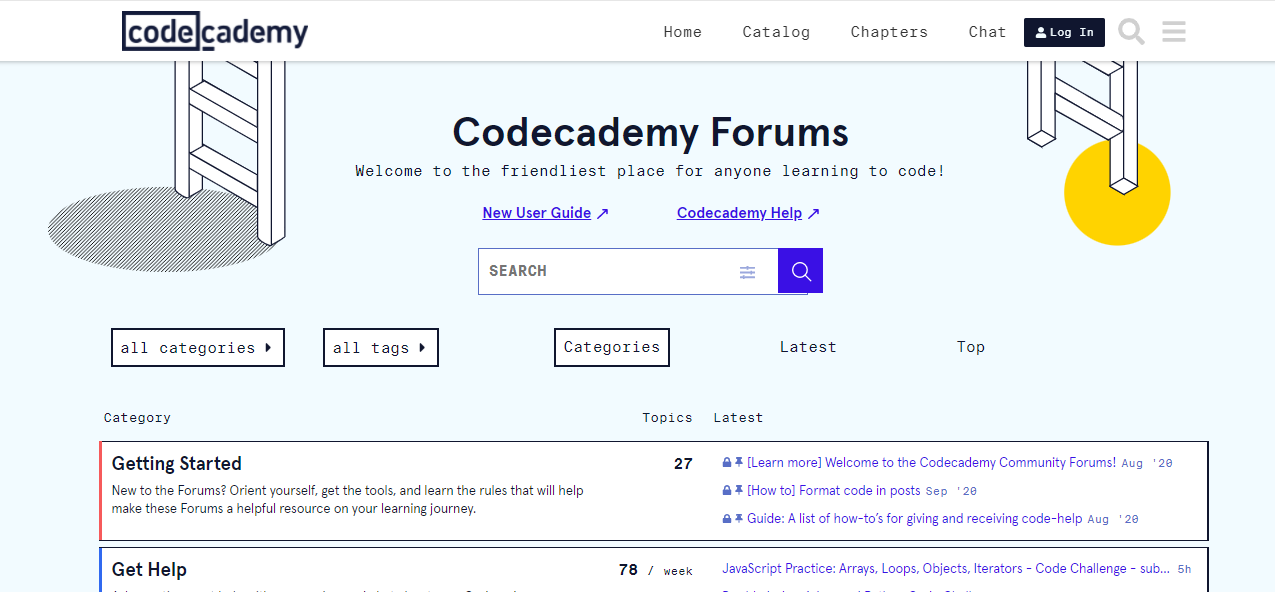1275x592 pixels.
Task: Click the Log In button
Action: click(1064, 32)
